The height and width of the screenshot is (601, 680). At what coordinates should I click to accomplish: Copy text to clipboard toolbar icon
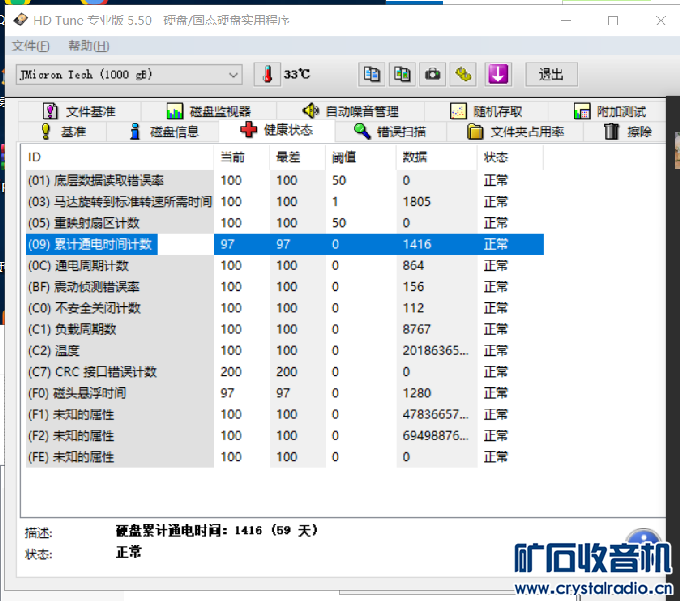[x=372, y=75]
